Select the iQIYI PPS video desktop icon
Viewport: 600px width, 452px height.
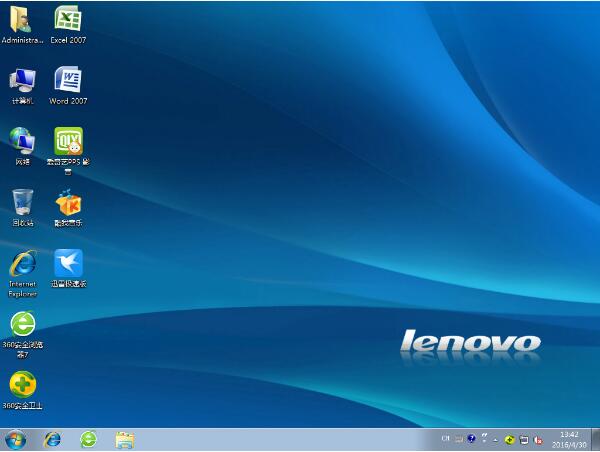pos(68,151)
